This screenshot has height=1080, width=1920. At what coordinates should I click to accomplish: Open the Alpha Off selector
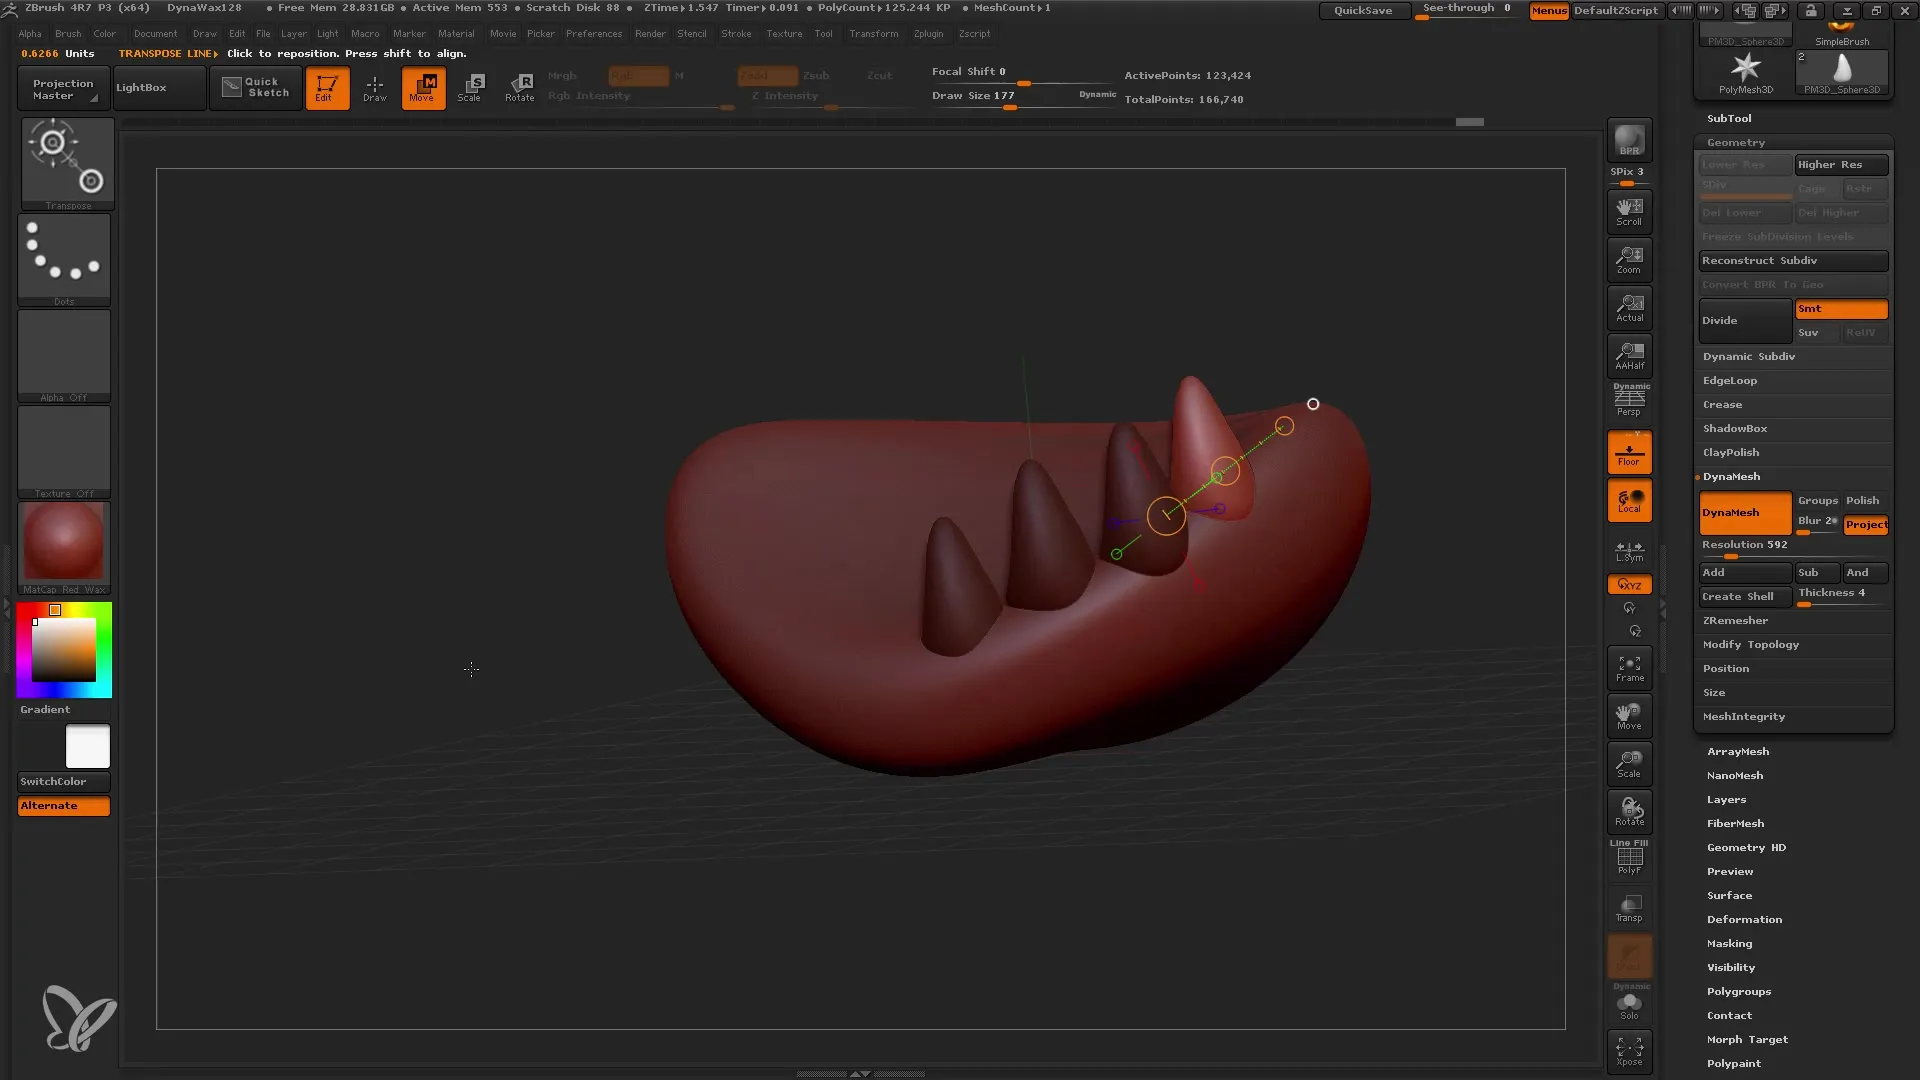64,355
